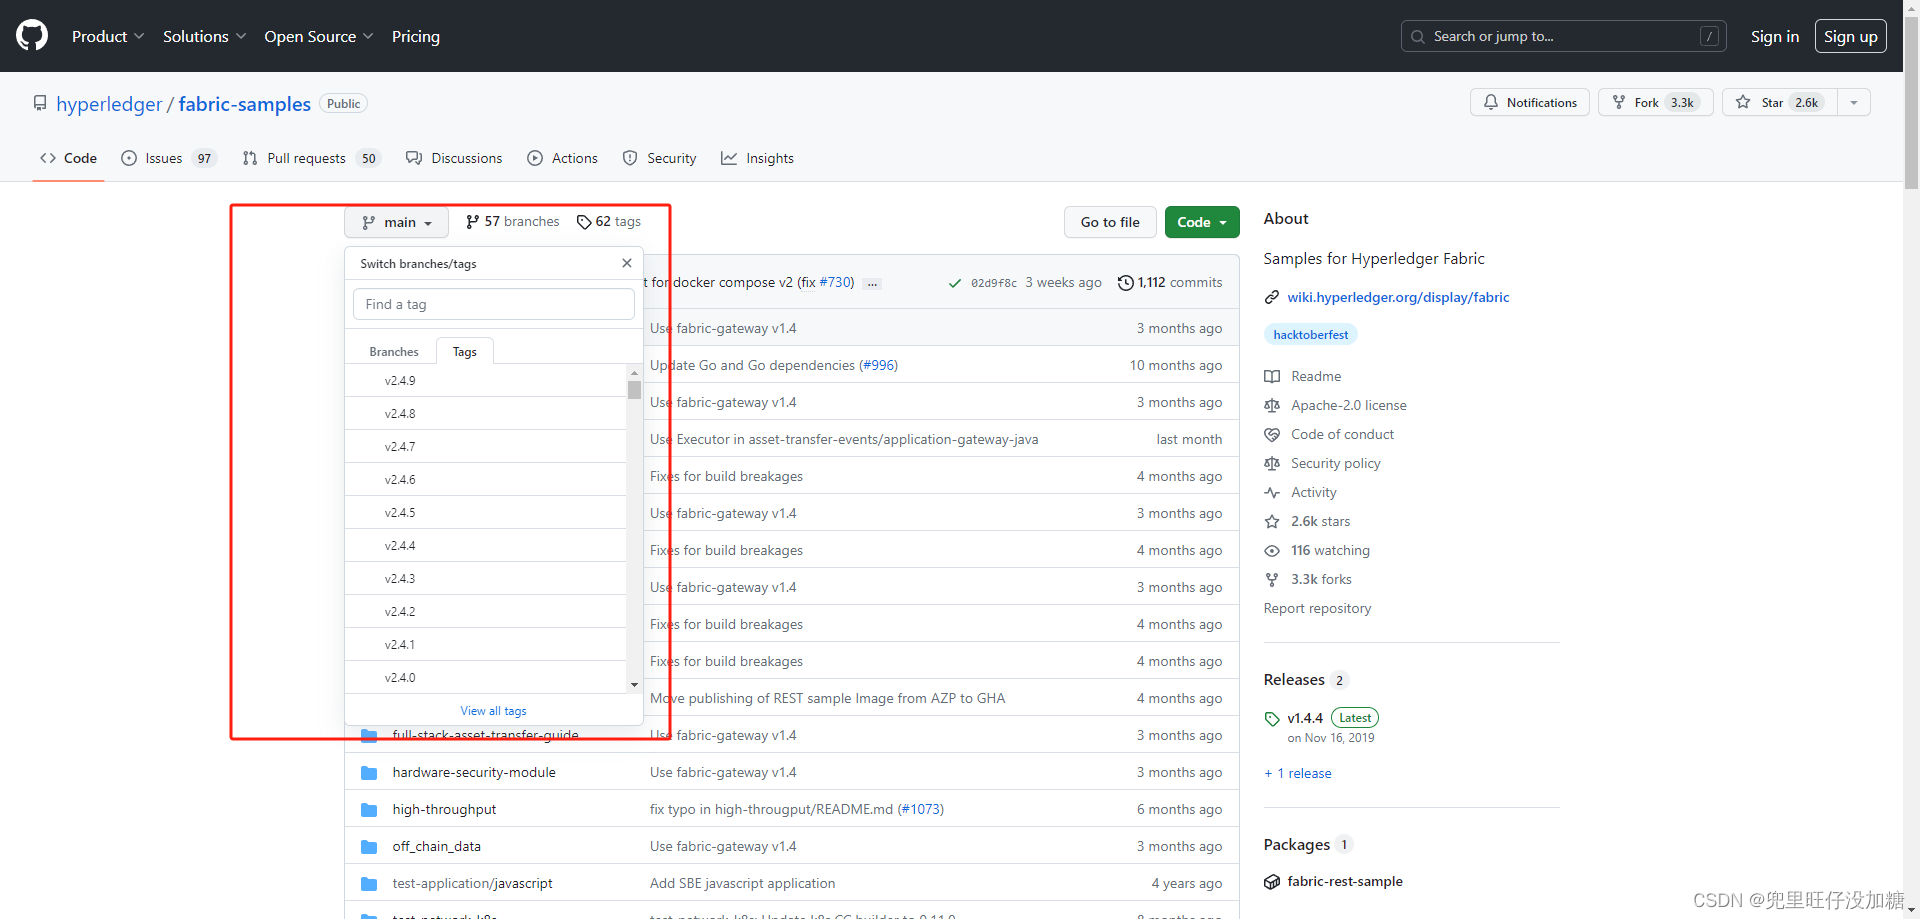Image resolution: width=1920 pixels, height=919 pixels.
Task: Expand the Product menu
Action: [x=108, y=36]
